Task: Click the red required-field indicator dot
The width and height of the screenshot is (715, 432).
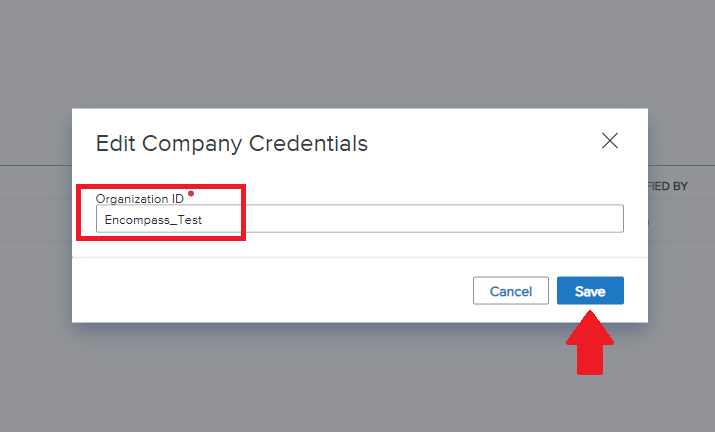Action: [x=191, y=194]
